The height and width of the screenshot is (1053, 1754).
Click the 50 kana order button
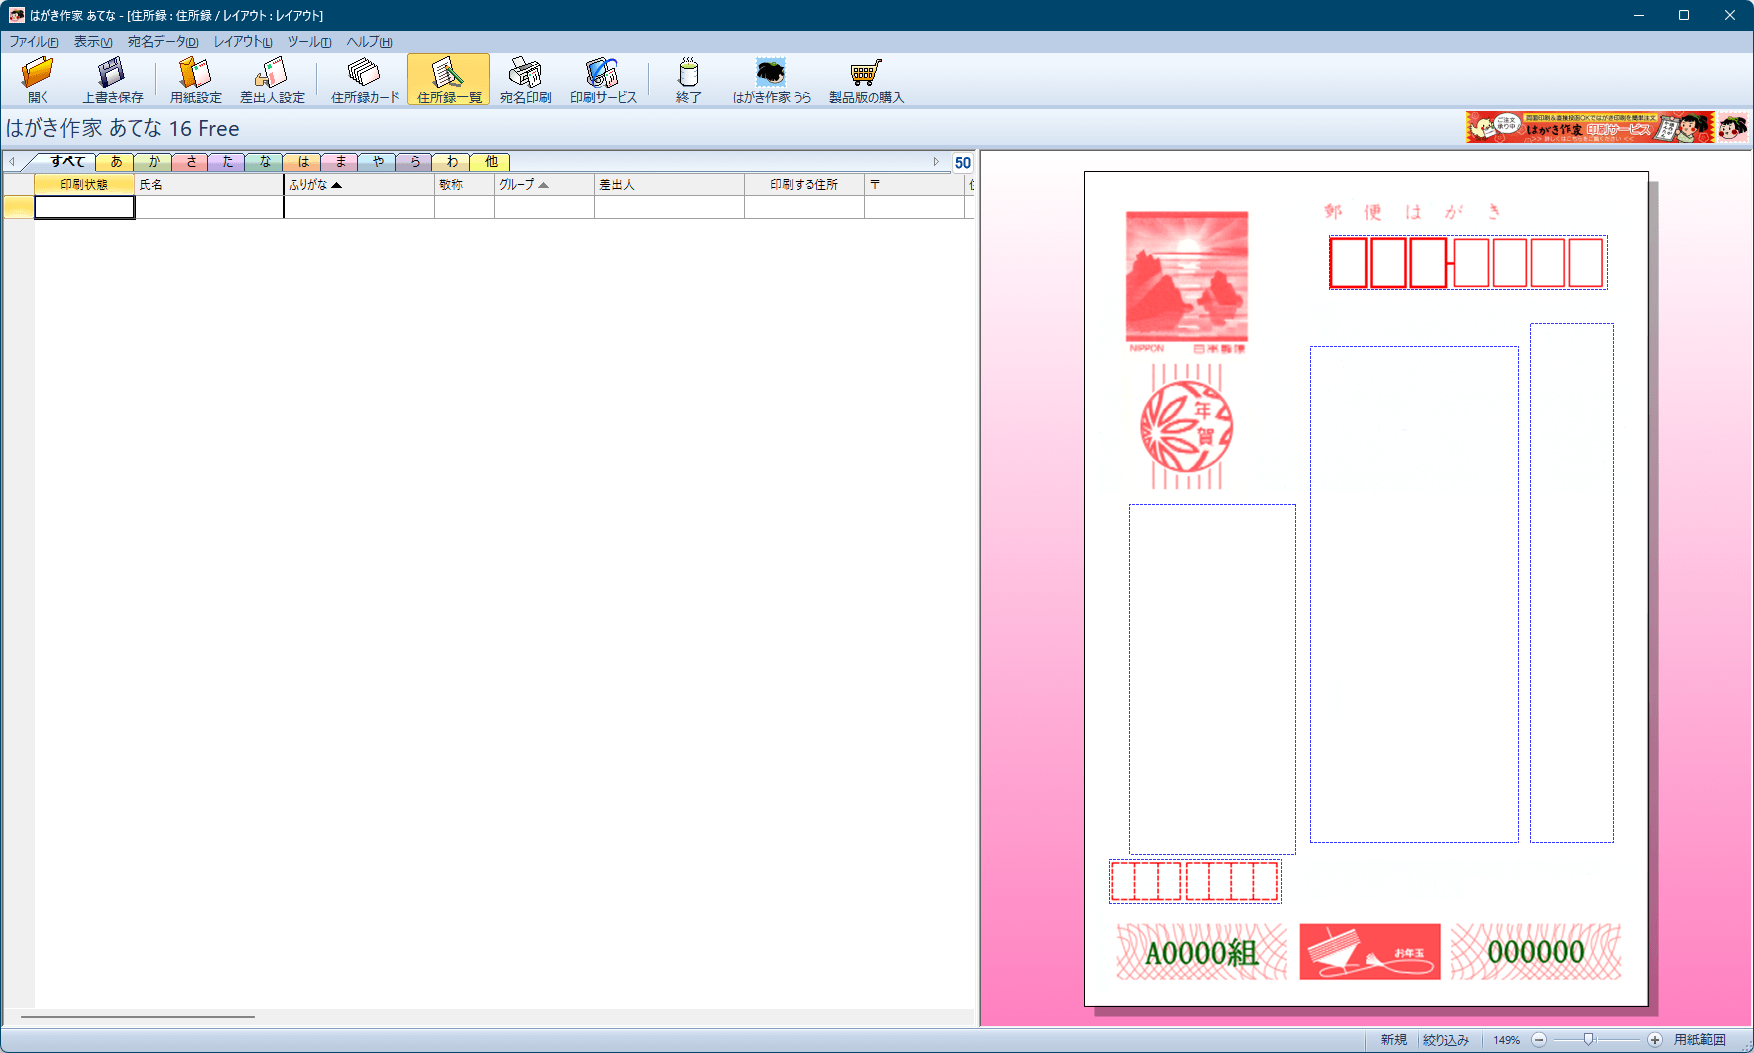(962, 163)
